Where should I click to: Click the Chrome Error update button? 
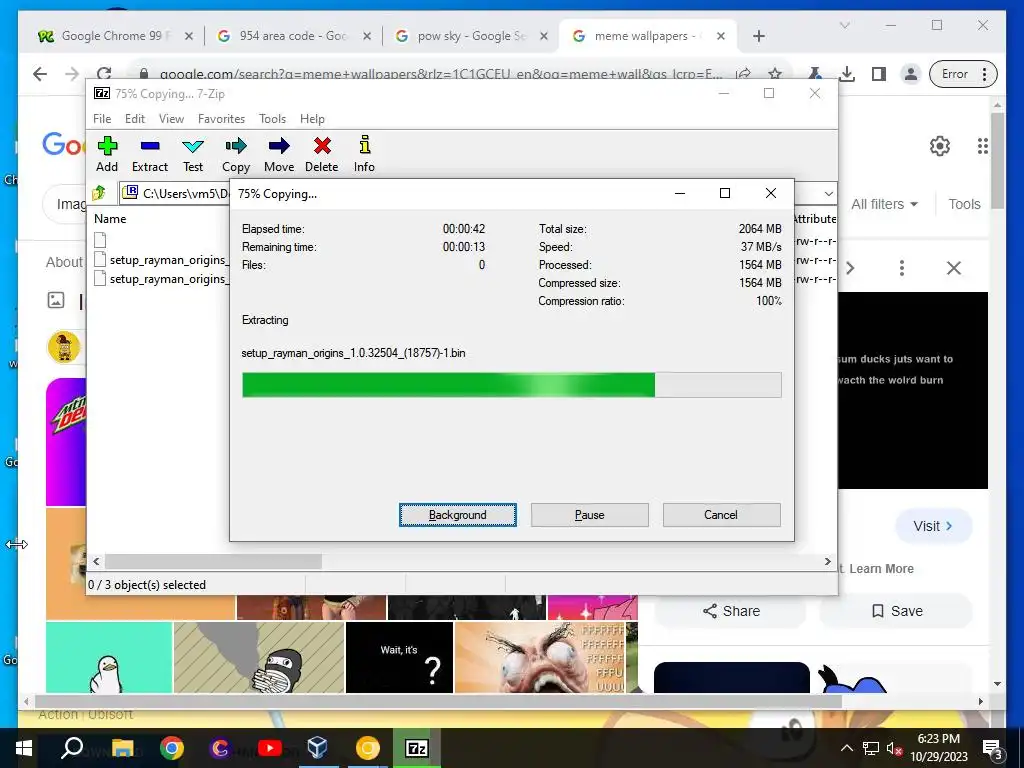tap(964, 74)
